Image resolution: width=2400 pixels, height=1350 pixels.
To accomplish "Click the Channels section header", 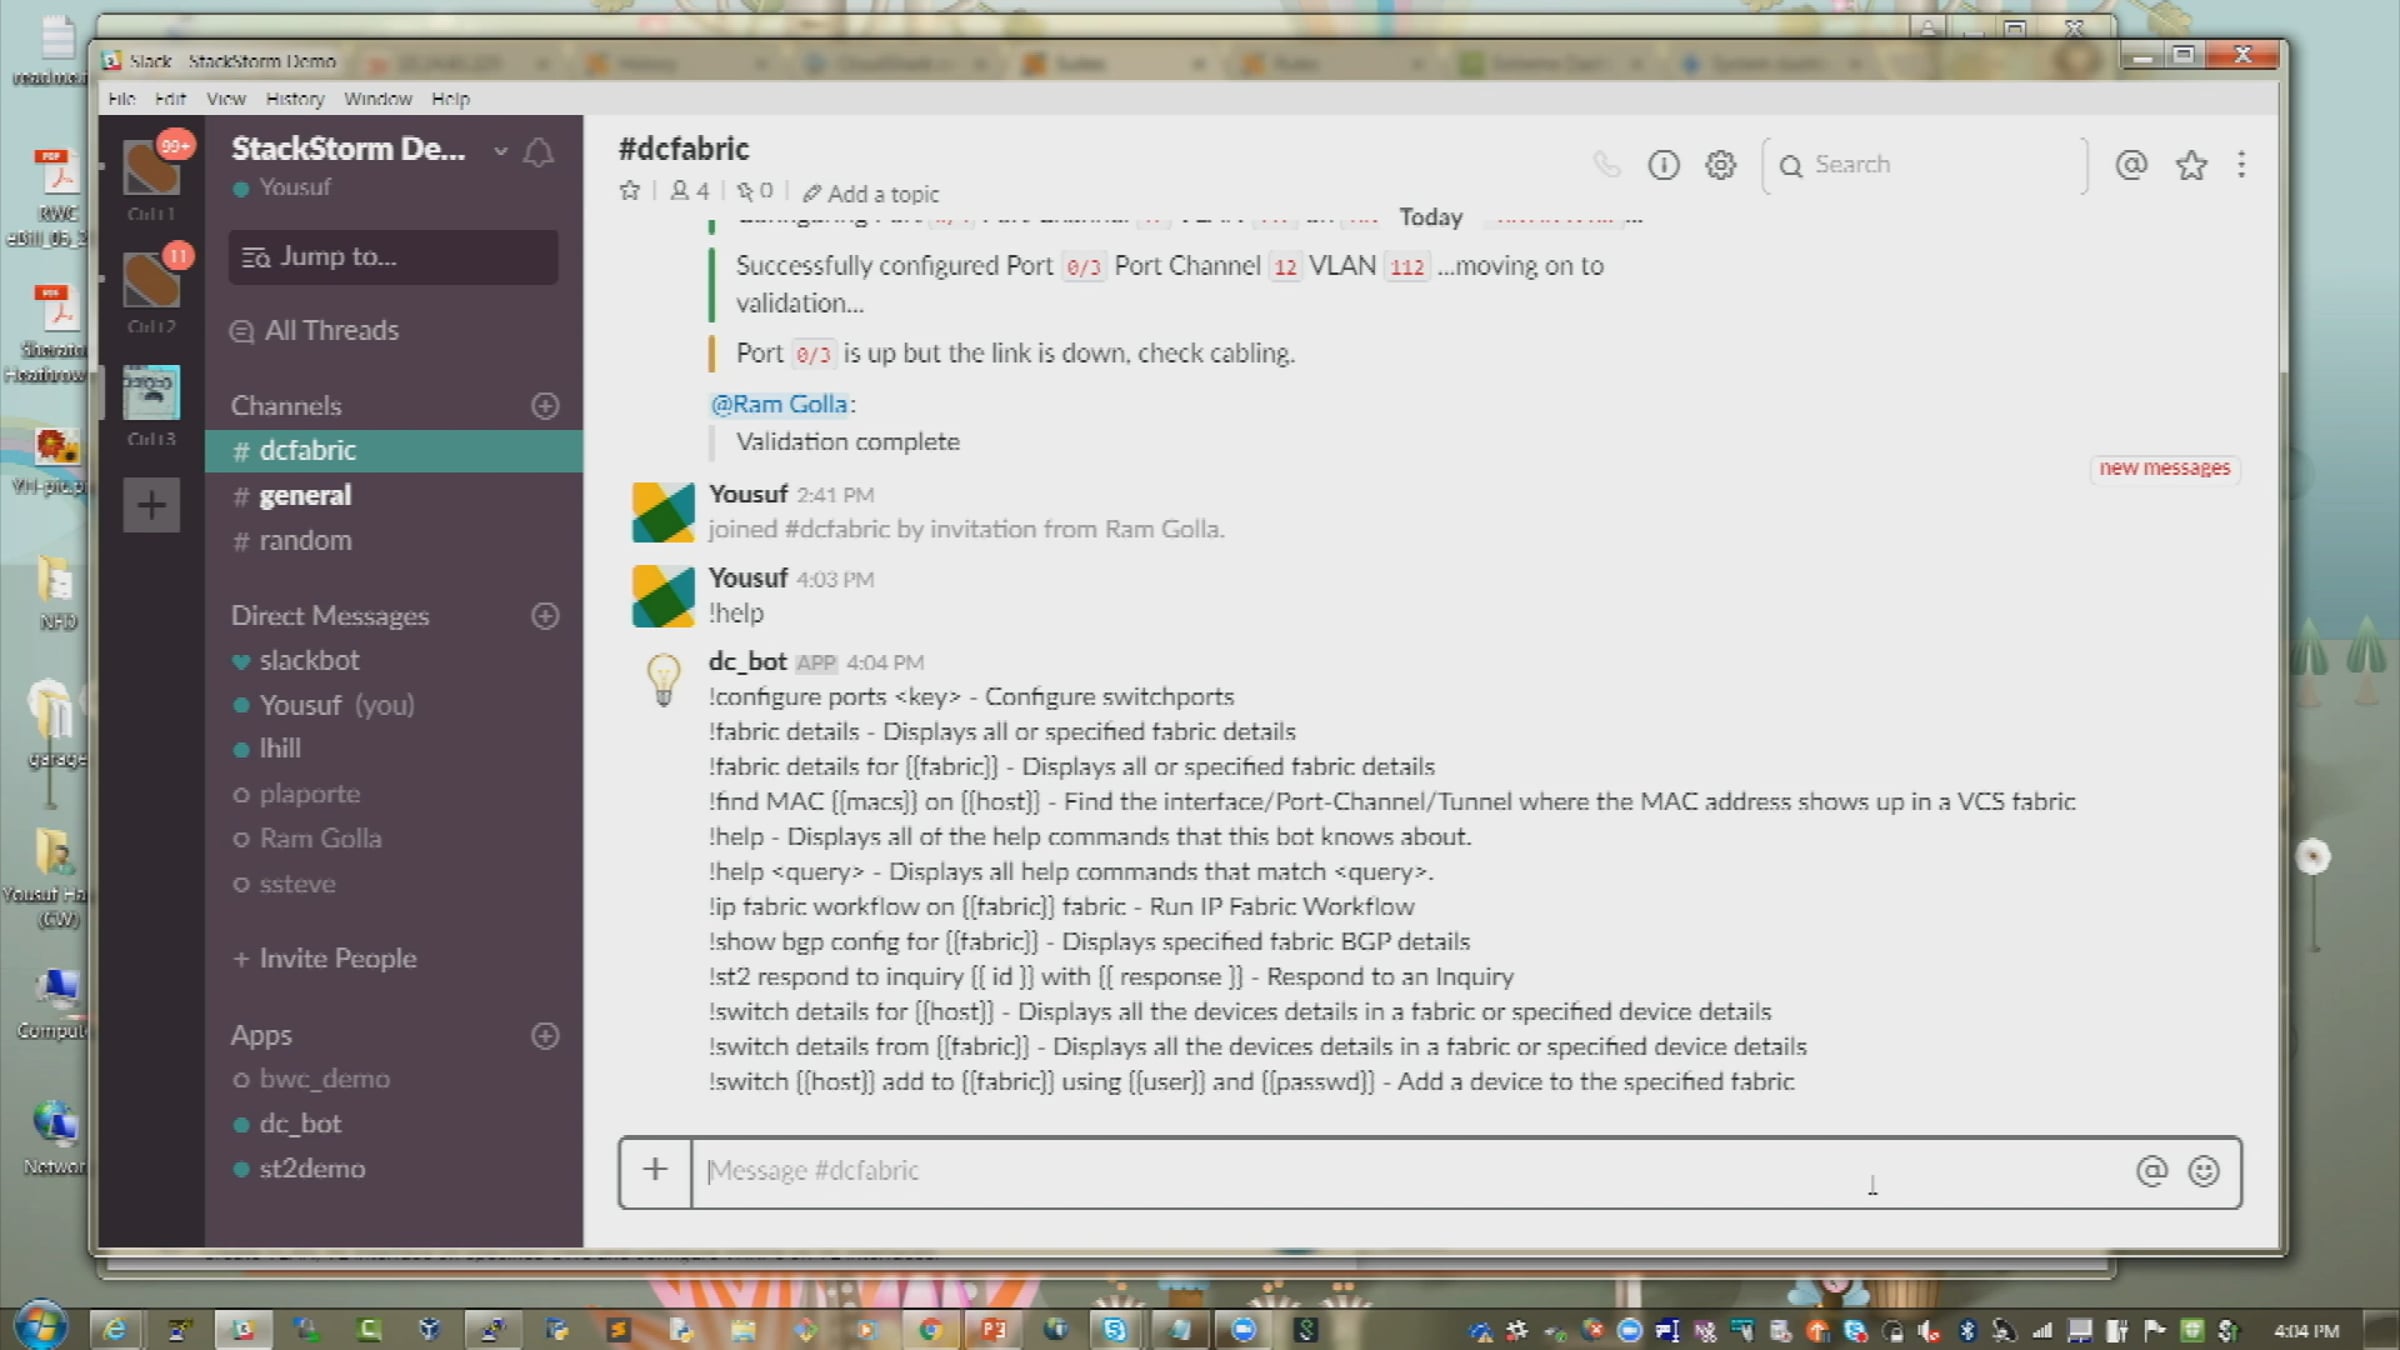I will 287,406.
